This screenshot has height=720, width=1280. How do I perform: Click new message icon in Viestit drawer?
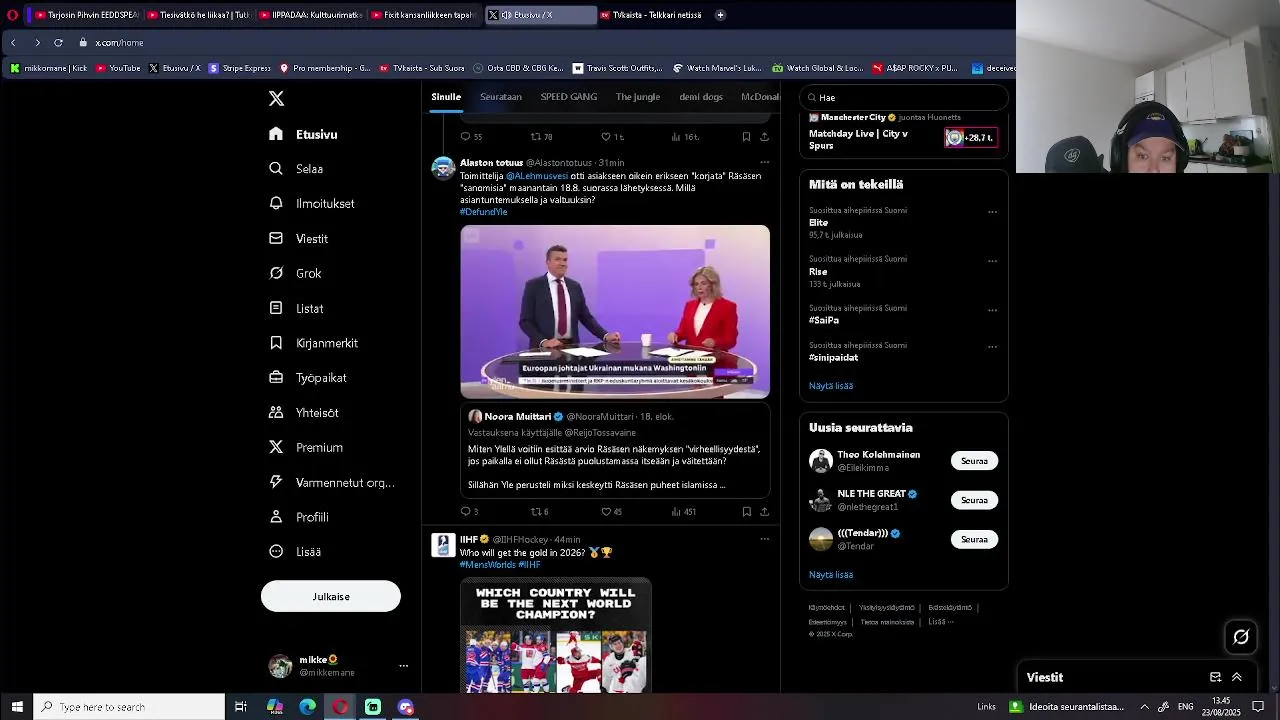click(x=1215, y=677)
